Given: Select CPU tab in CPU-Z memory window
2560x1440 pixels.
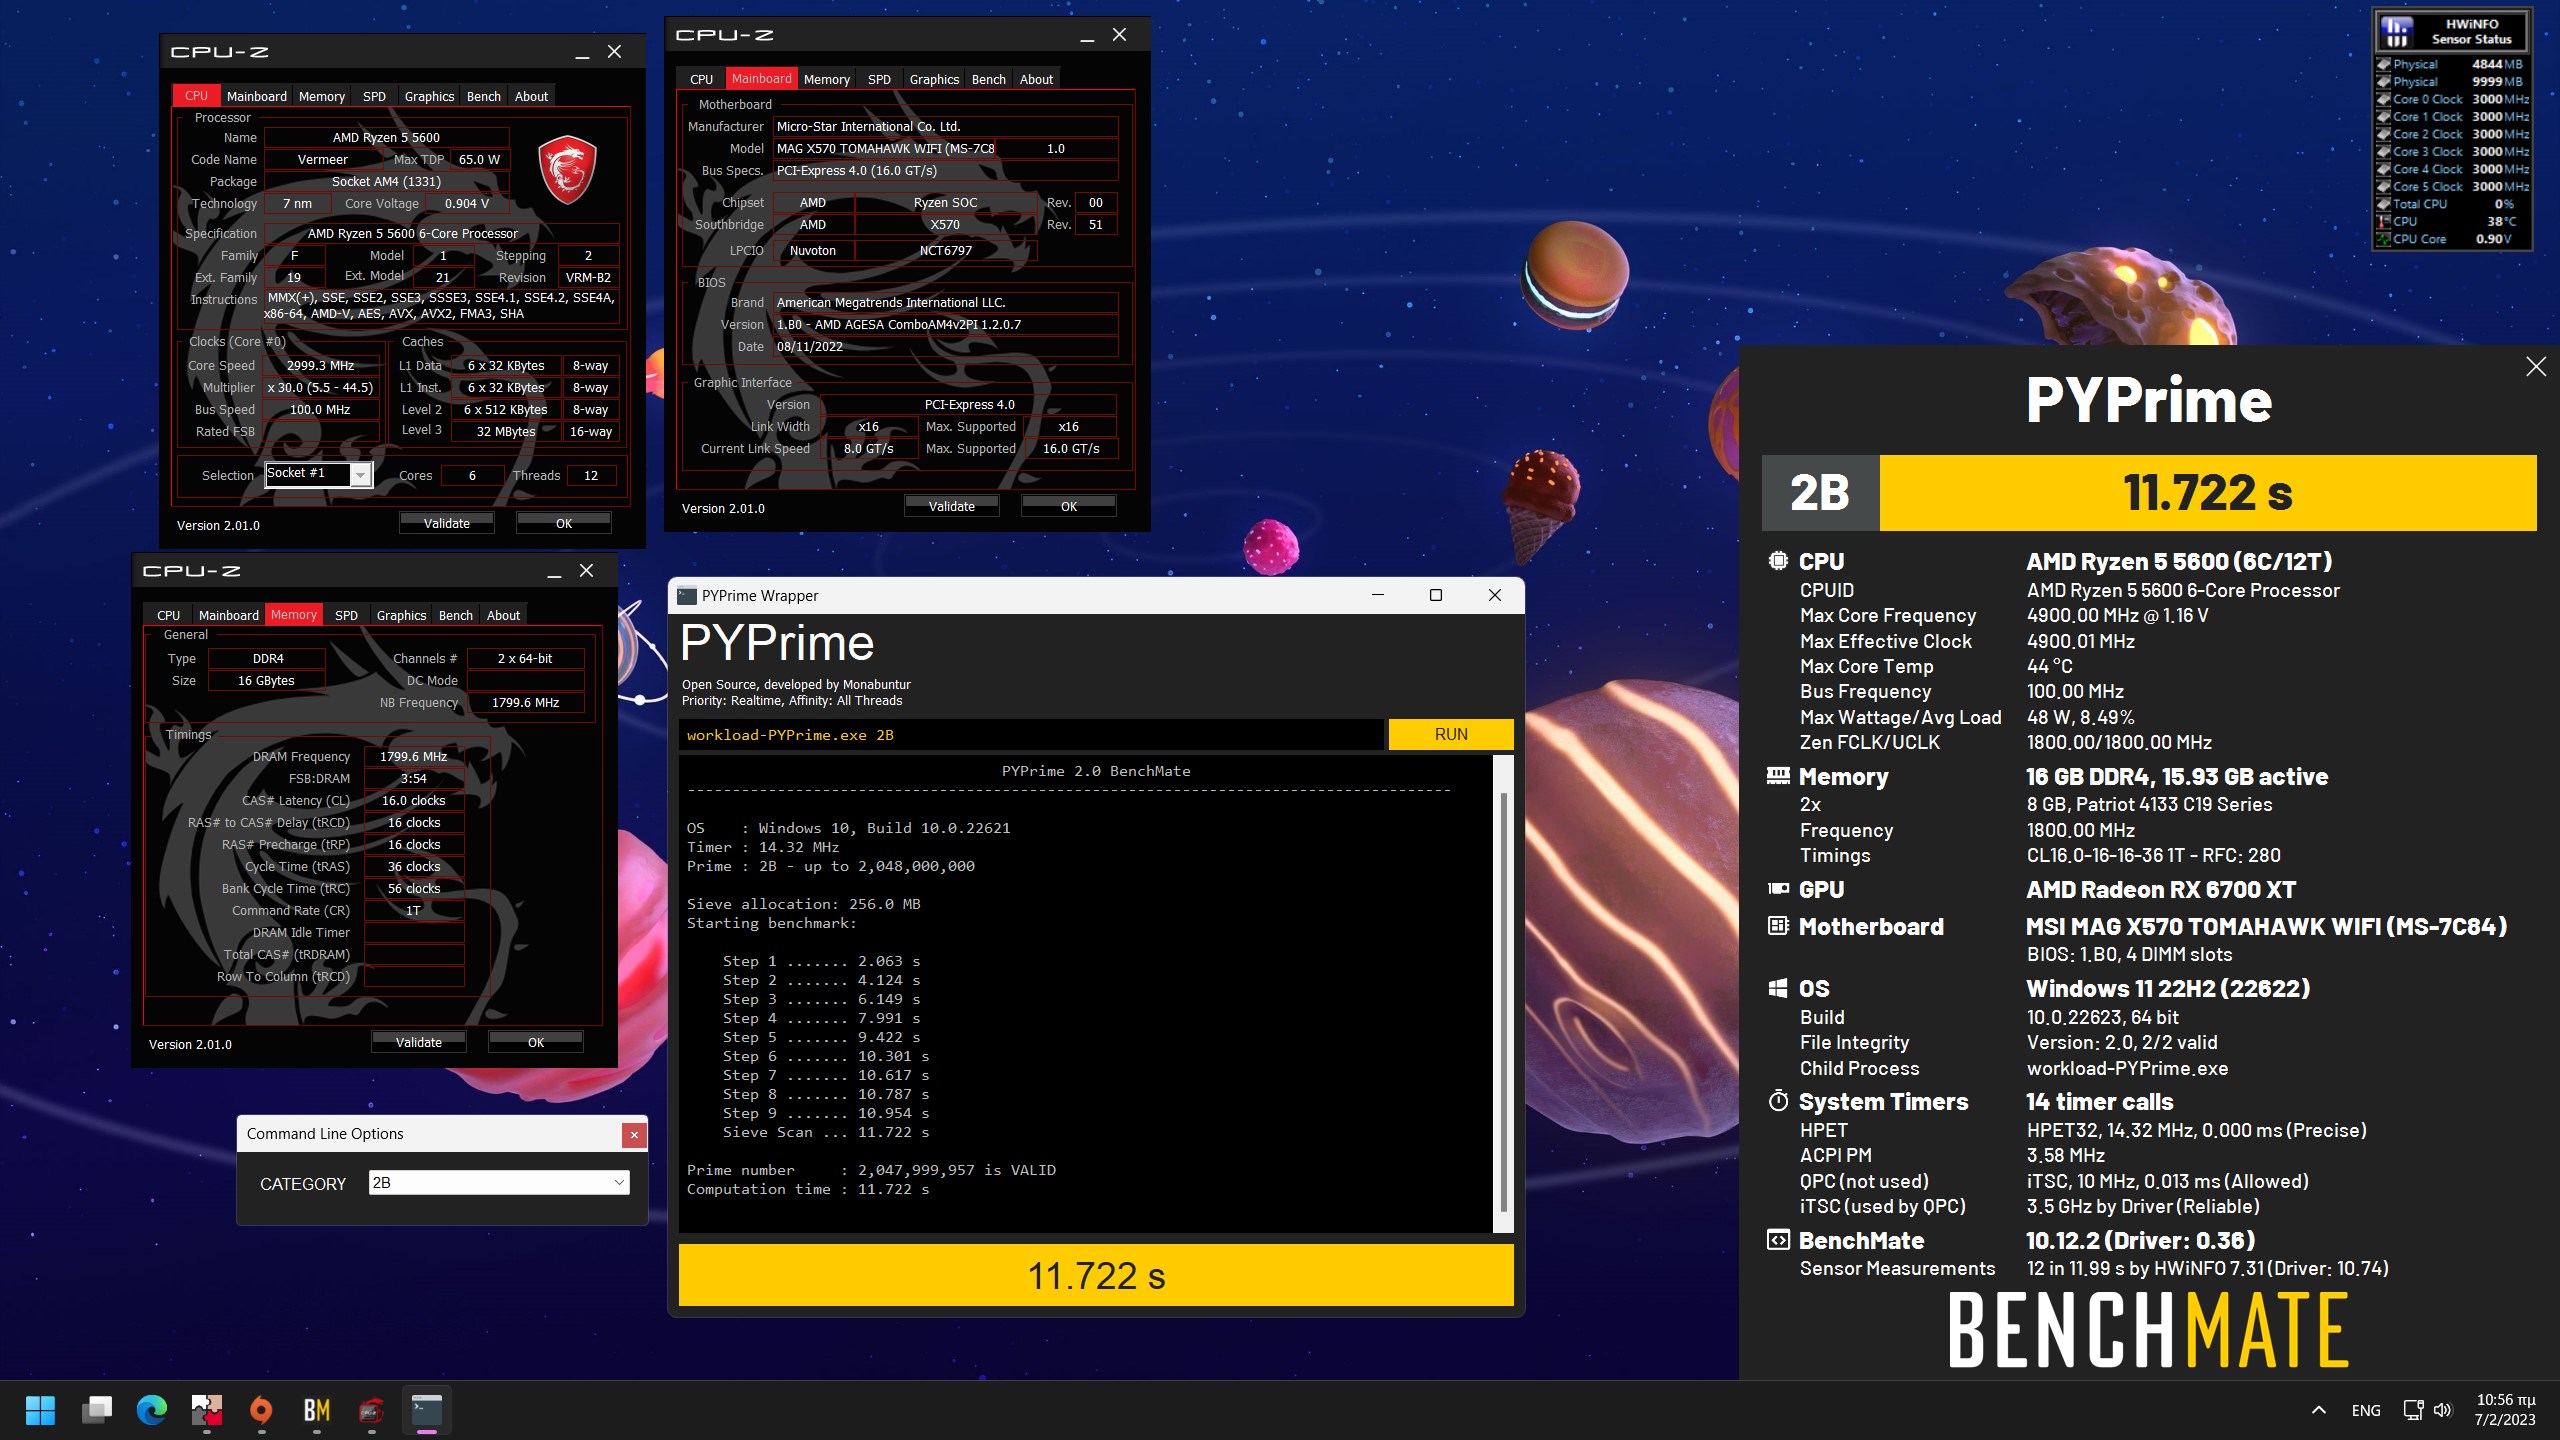Looking at the screenshot, I should 168,615.
